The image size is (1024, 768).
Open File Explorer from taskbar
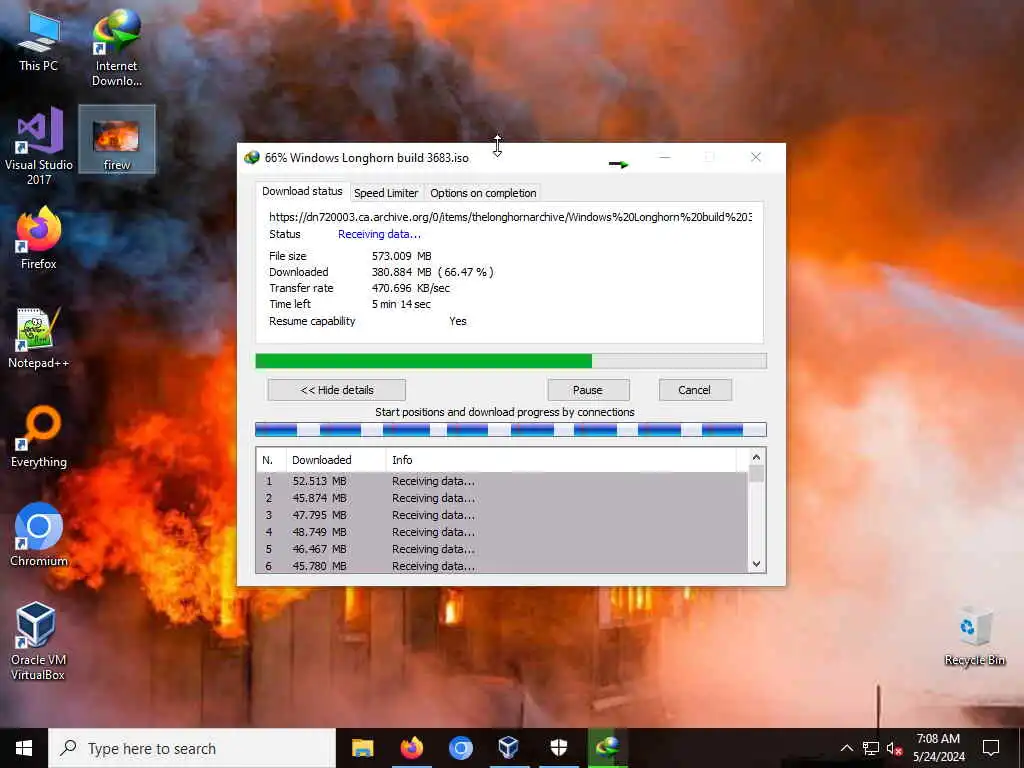[362, 748]
